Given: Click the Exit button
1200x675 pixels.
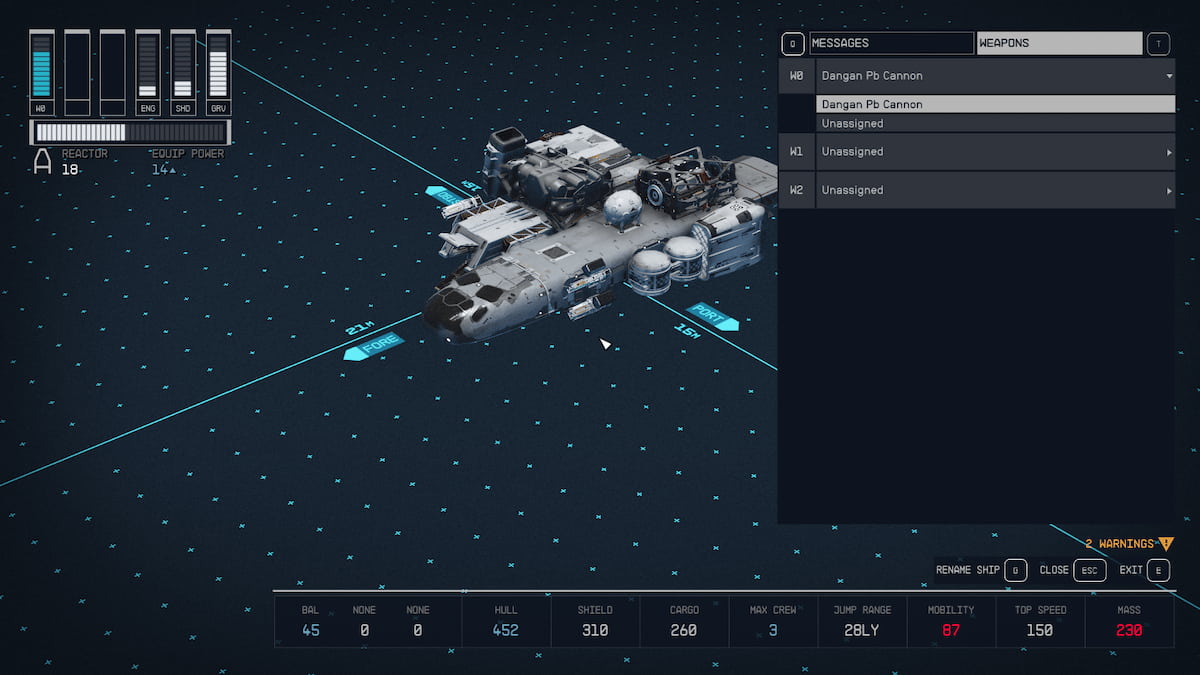Looking at the screenshot, I should pos(1145,570).
